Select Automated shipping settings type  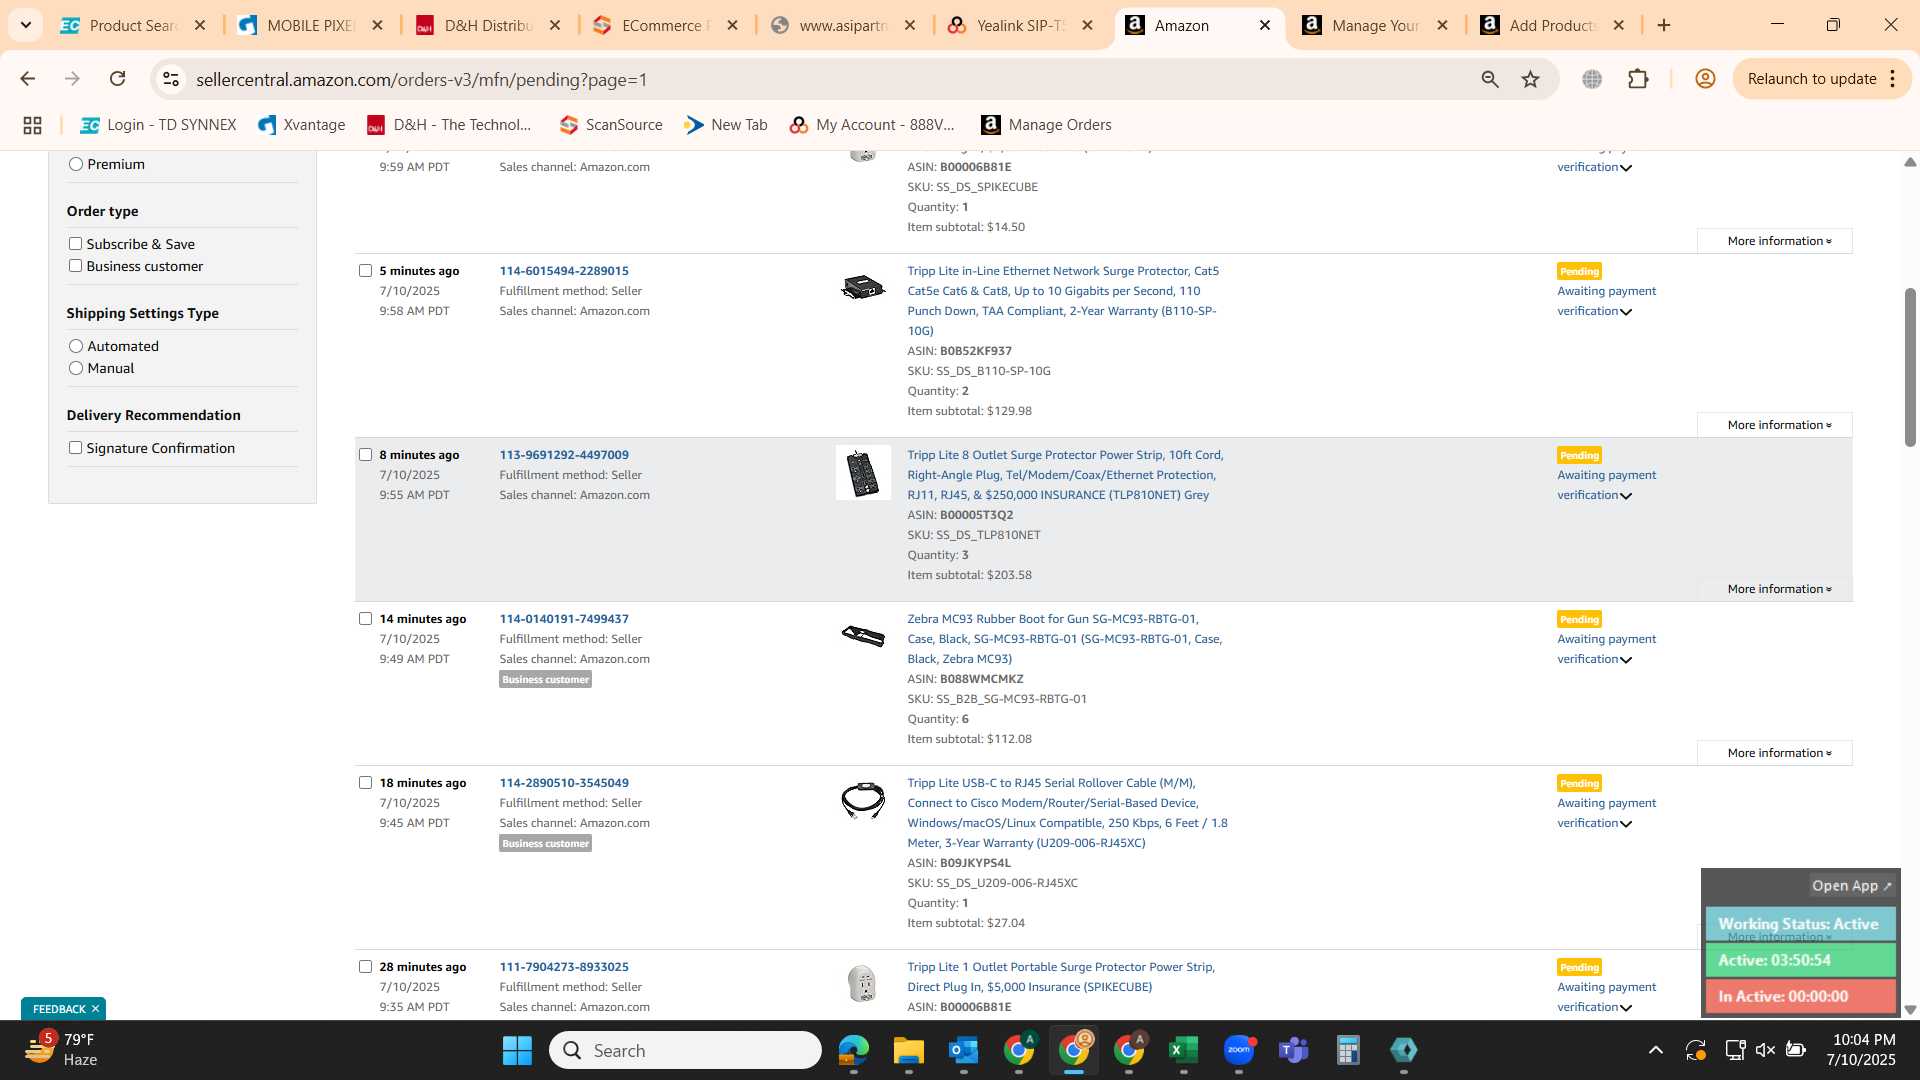[76, 346]
